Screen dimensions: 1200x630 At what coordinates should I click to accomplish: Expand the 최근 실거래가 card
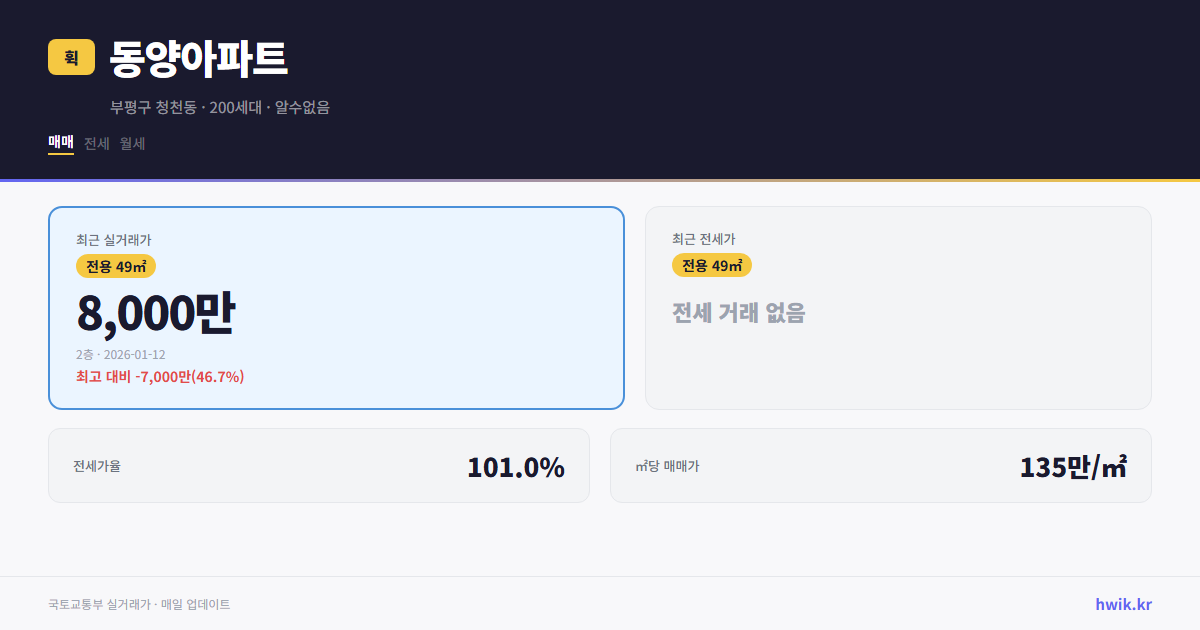pos(336,307)
